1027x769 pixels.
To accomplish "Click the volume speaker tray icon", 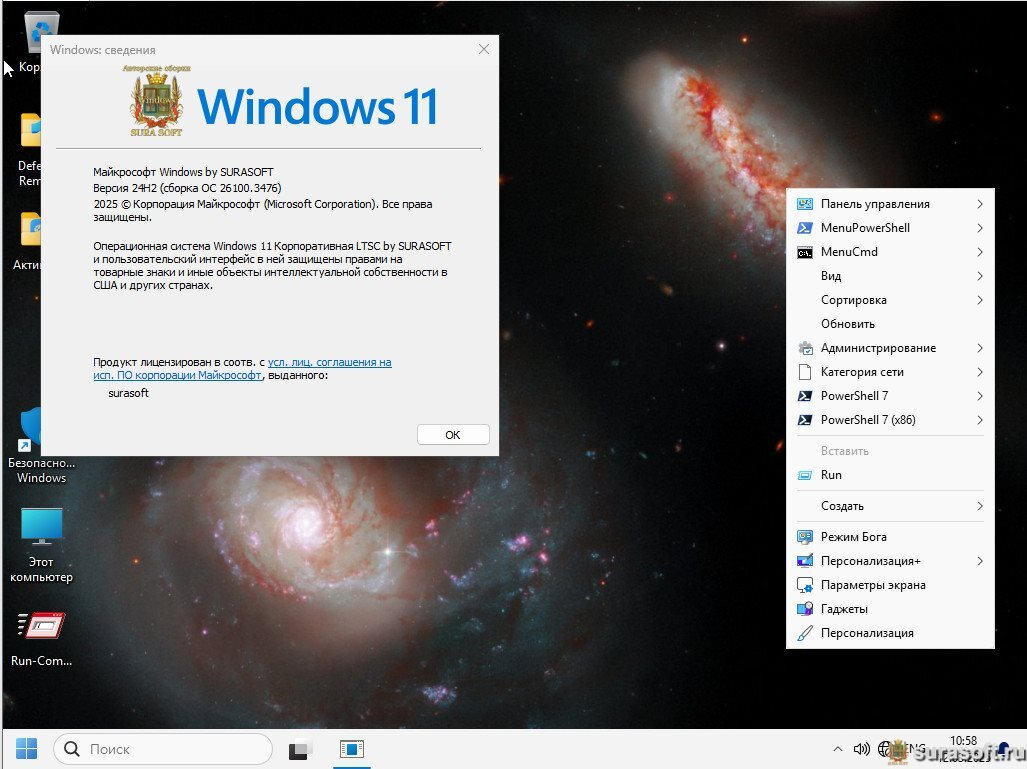I will [861, 749].
